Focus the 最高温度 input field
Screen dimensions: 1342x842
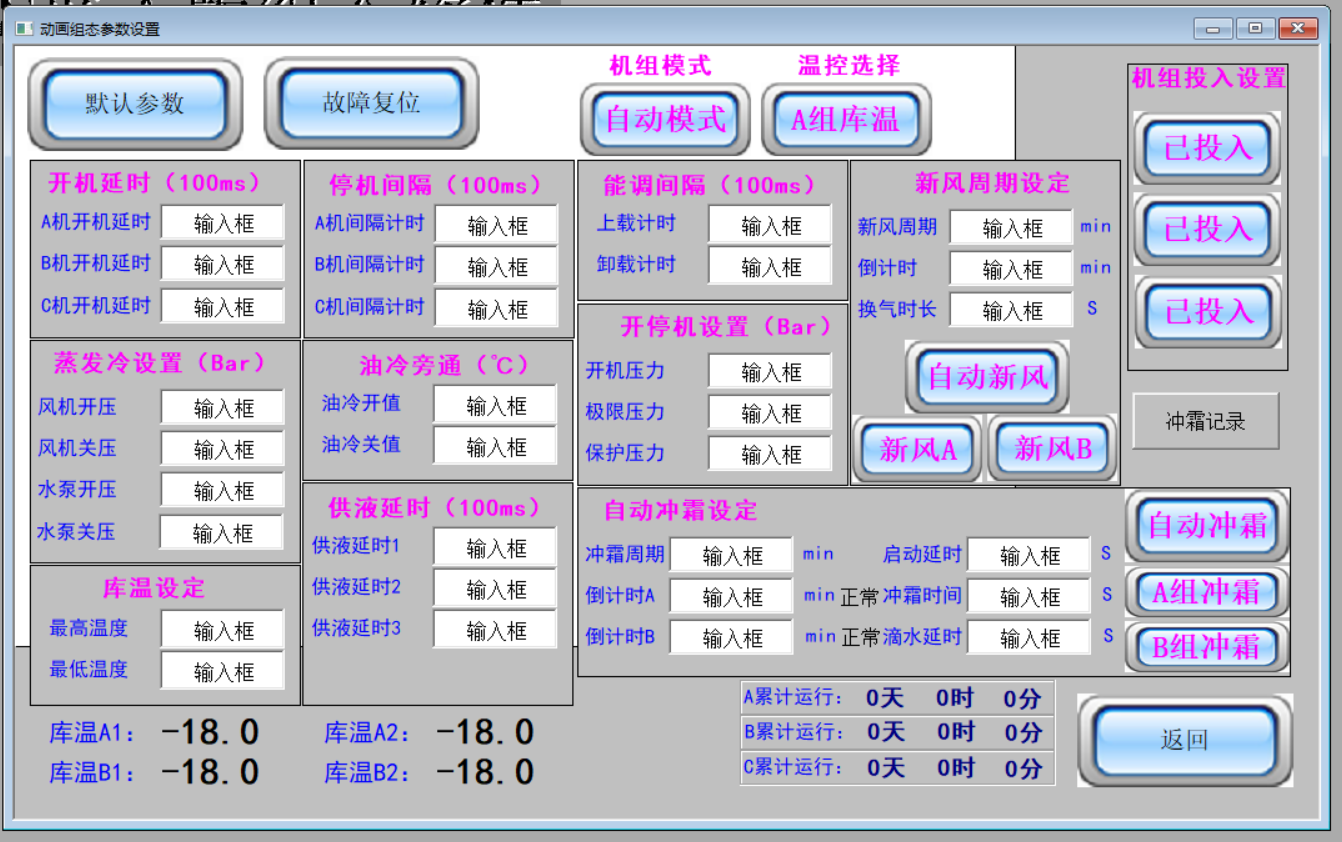click(x=223, y=630)
